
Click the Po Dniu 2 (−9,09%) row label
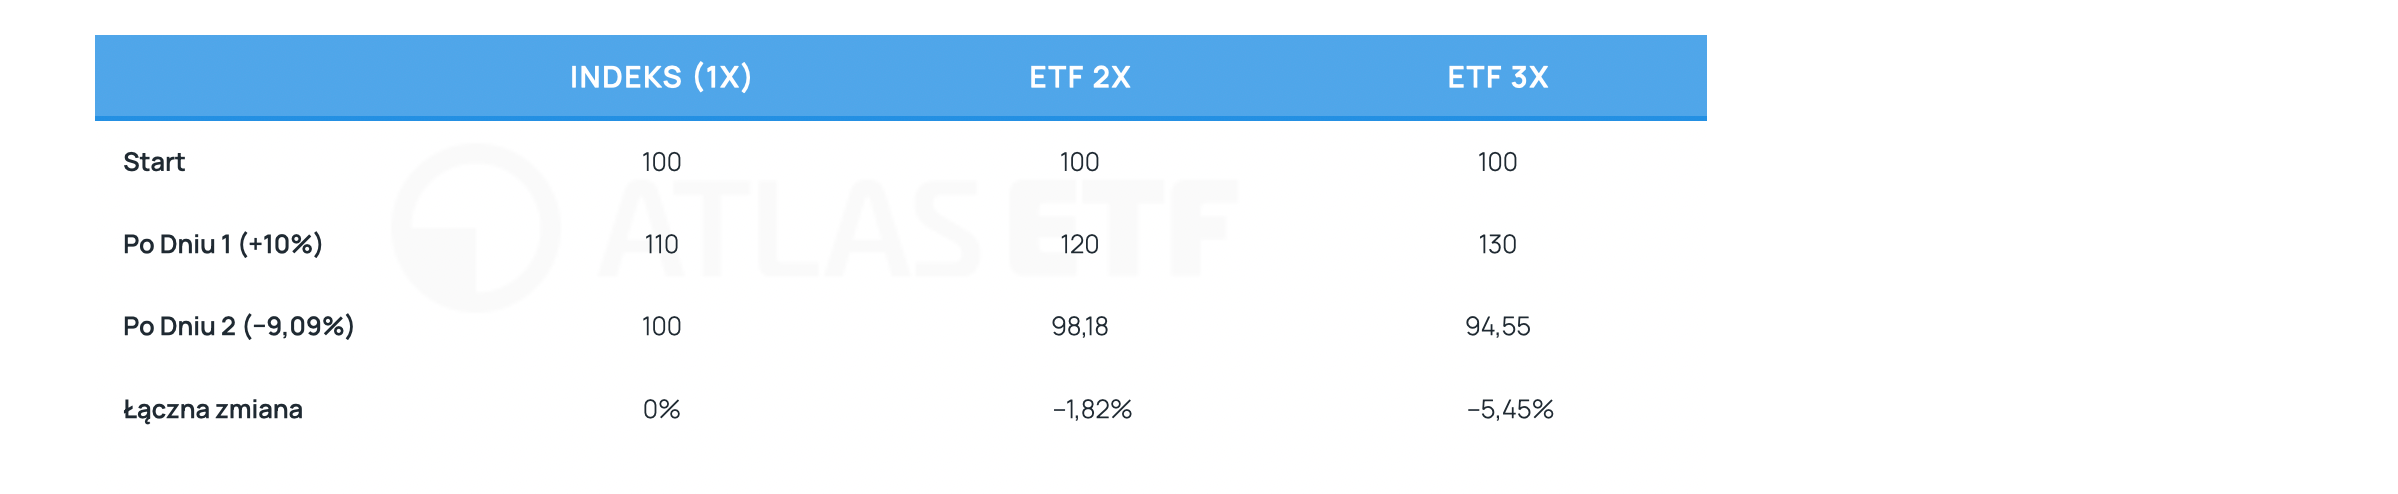click(239, 326)
